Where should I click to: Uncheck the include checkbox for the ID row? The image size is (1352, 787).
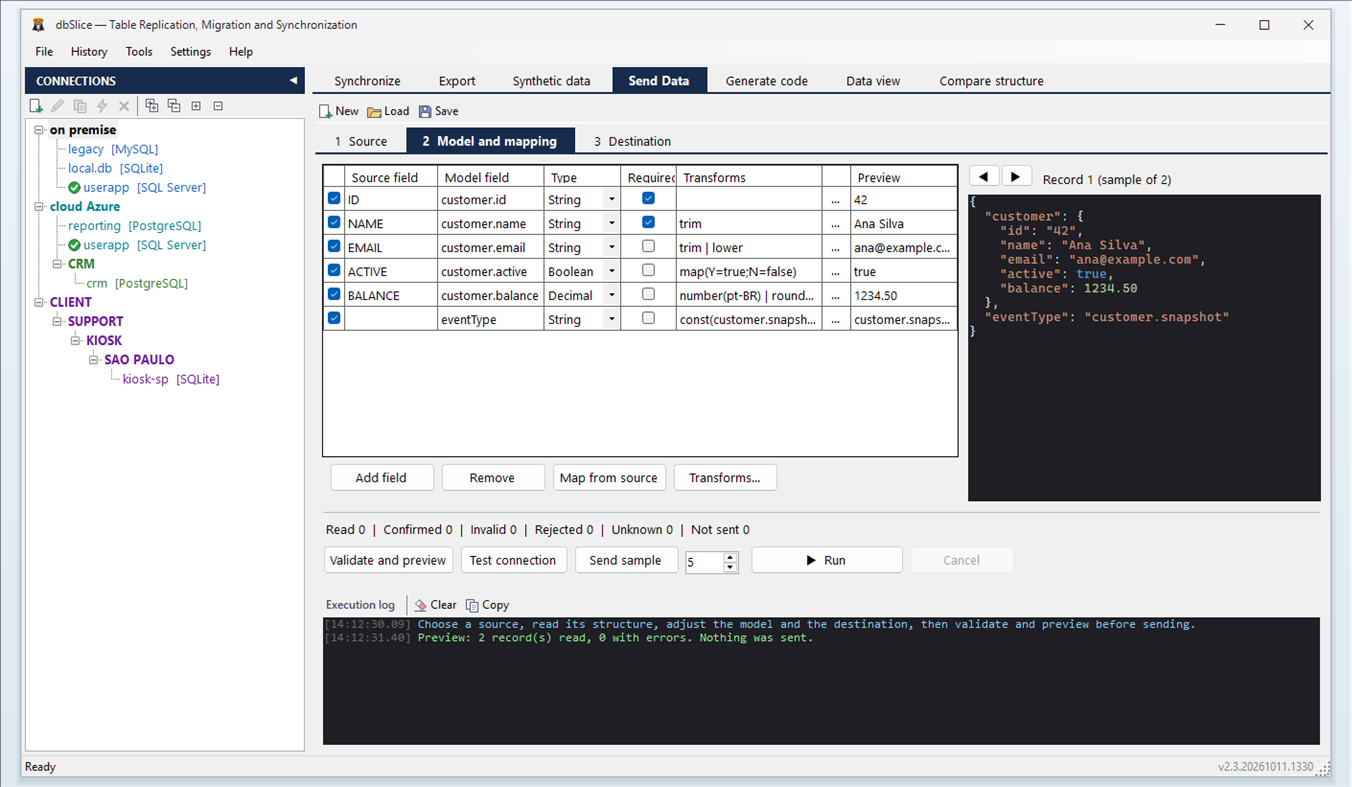click(x=334, y=199)
